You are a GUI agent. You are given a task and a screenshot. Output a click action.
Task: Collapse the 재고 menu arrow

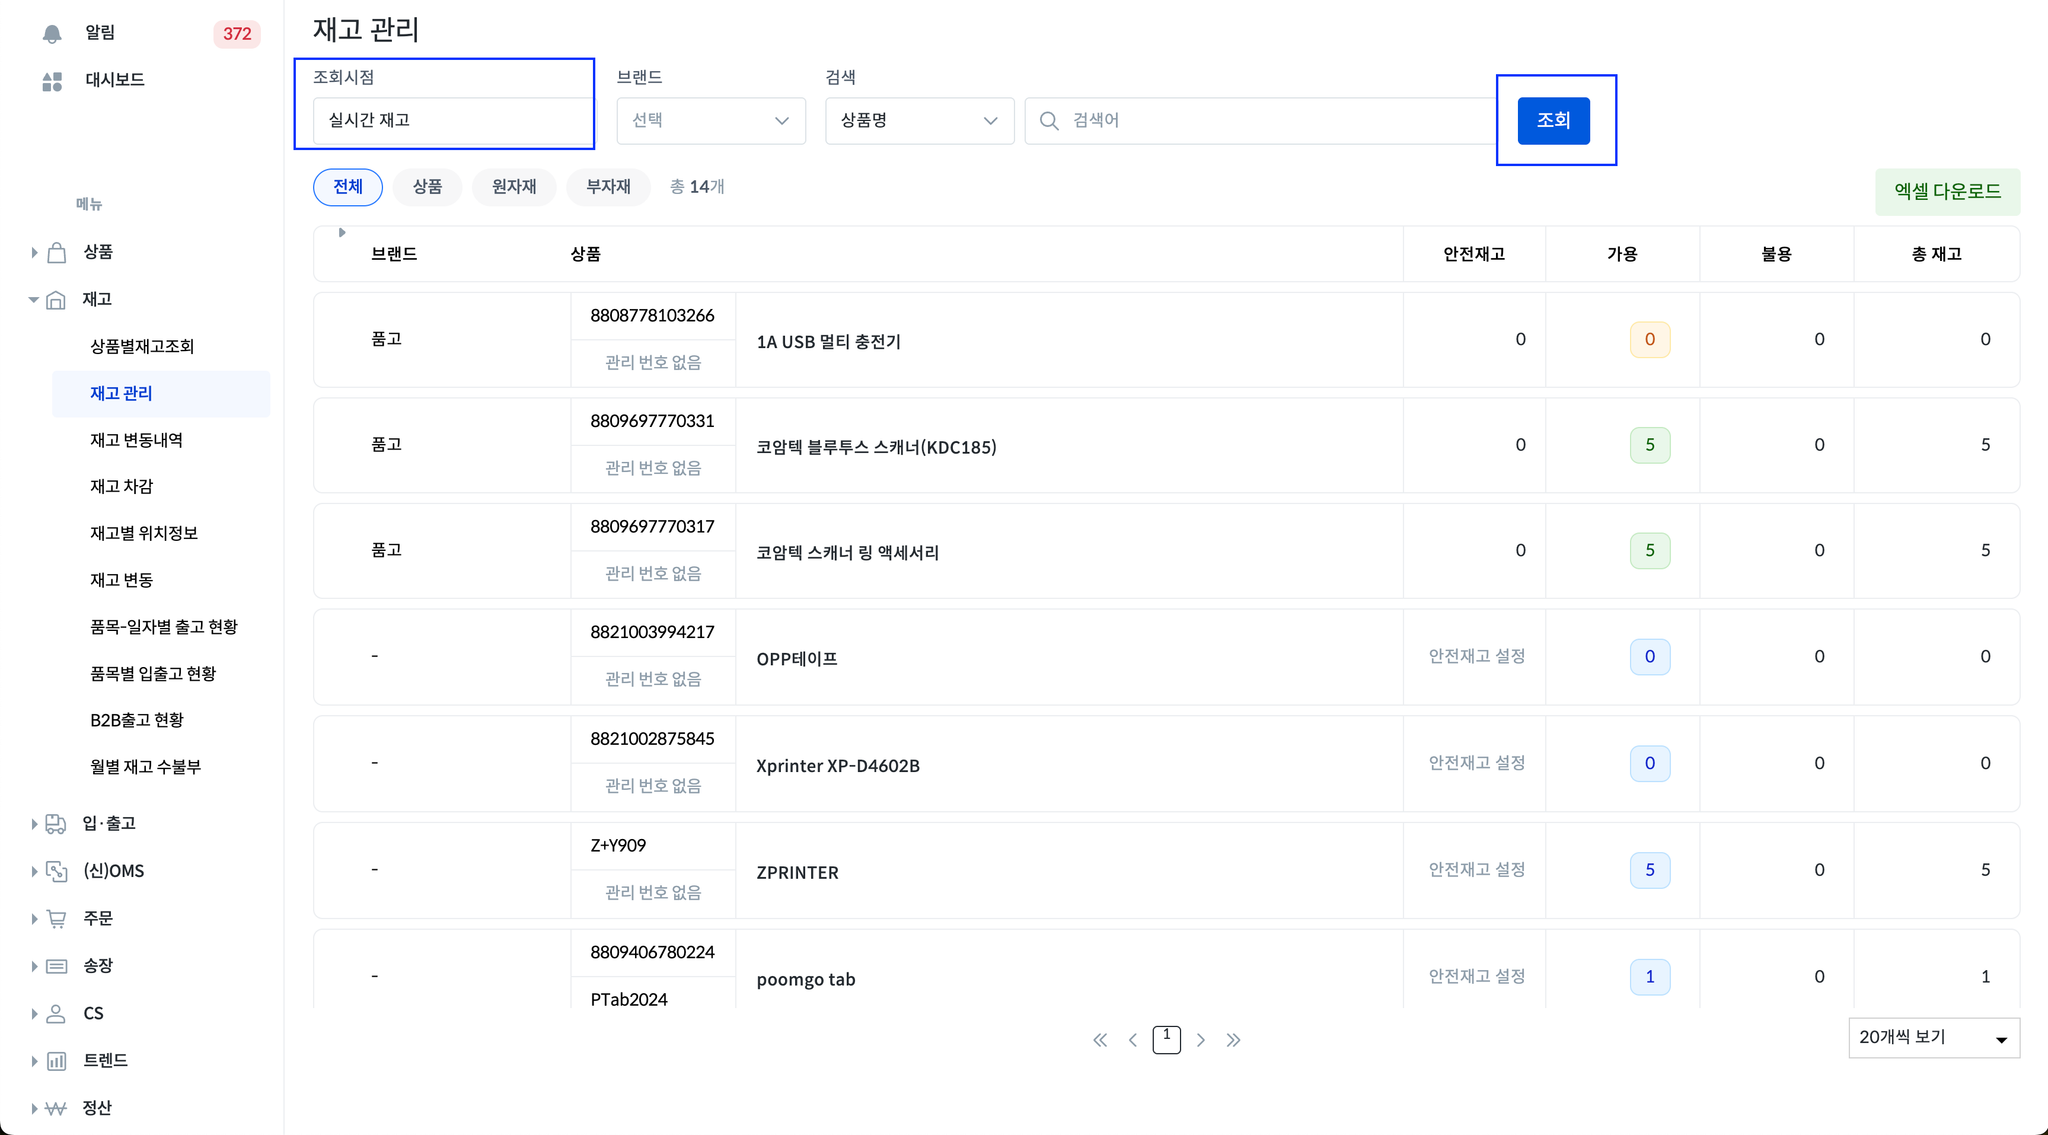coord(34,299)
